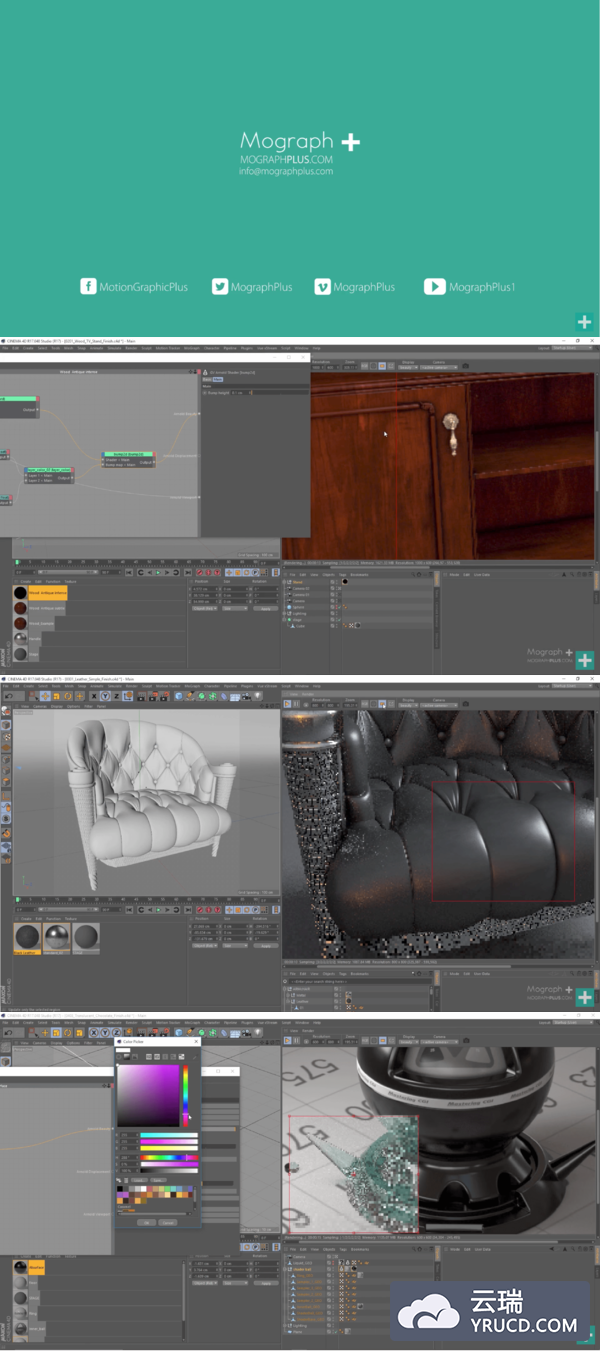The height and width of the screenshot is (1351, 600).
Task: Click the info@mographplus.com email address
Action: [286, 171]
